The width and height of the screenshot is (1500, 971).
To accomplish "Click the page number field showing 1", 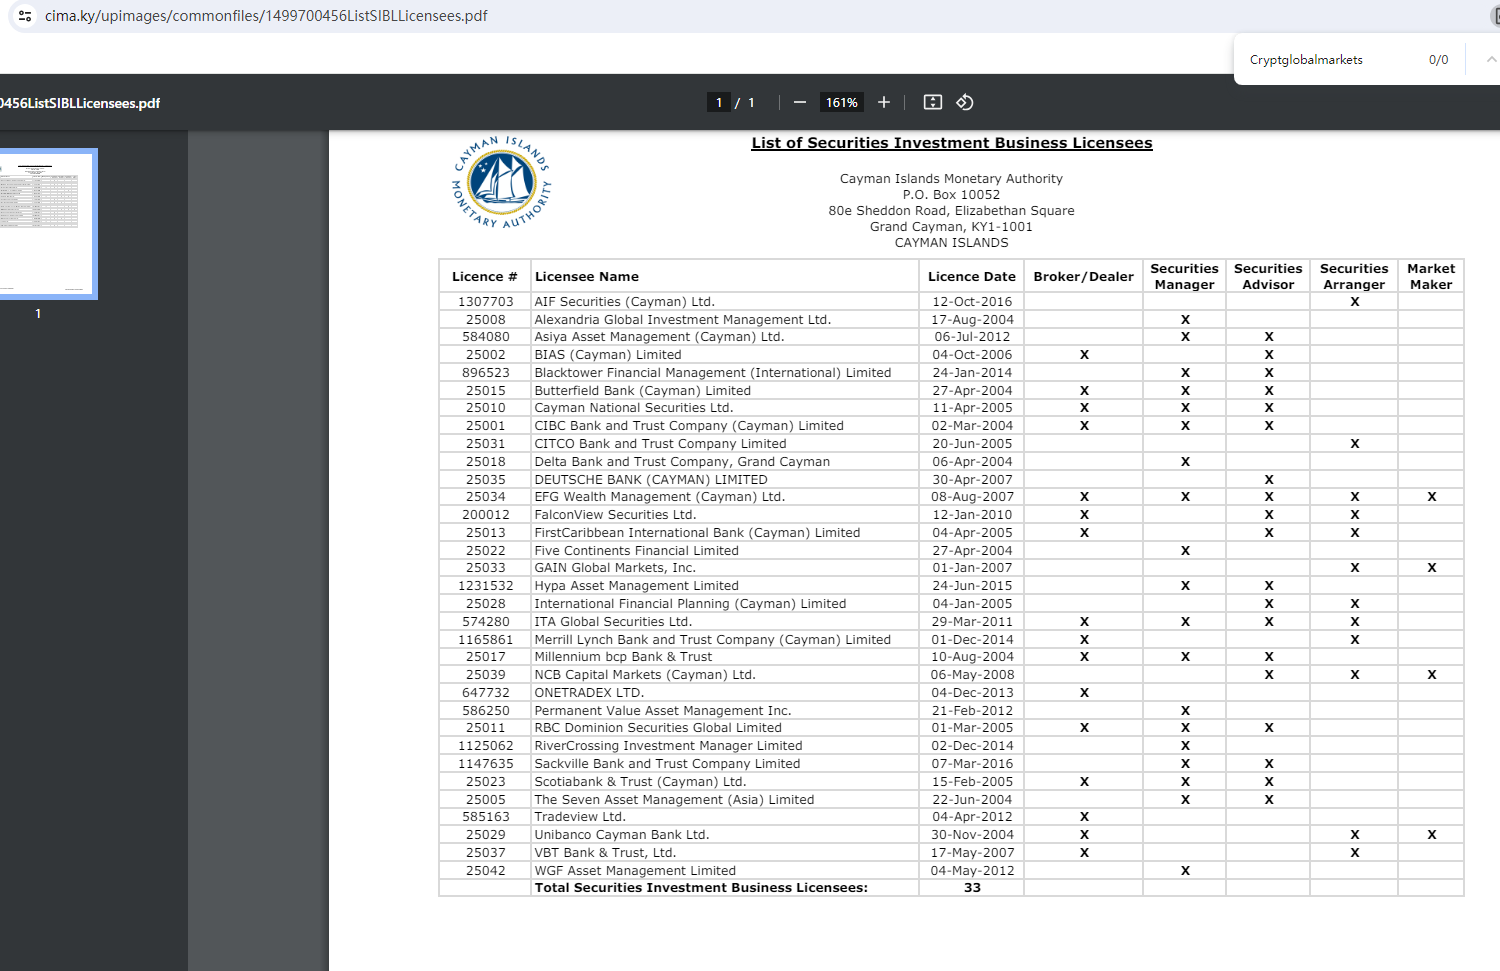I will point(719,102).
